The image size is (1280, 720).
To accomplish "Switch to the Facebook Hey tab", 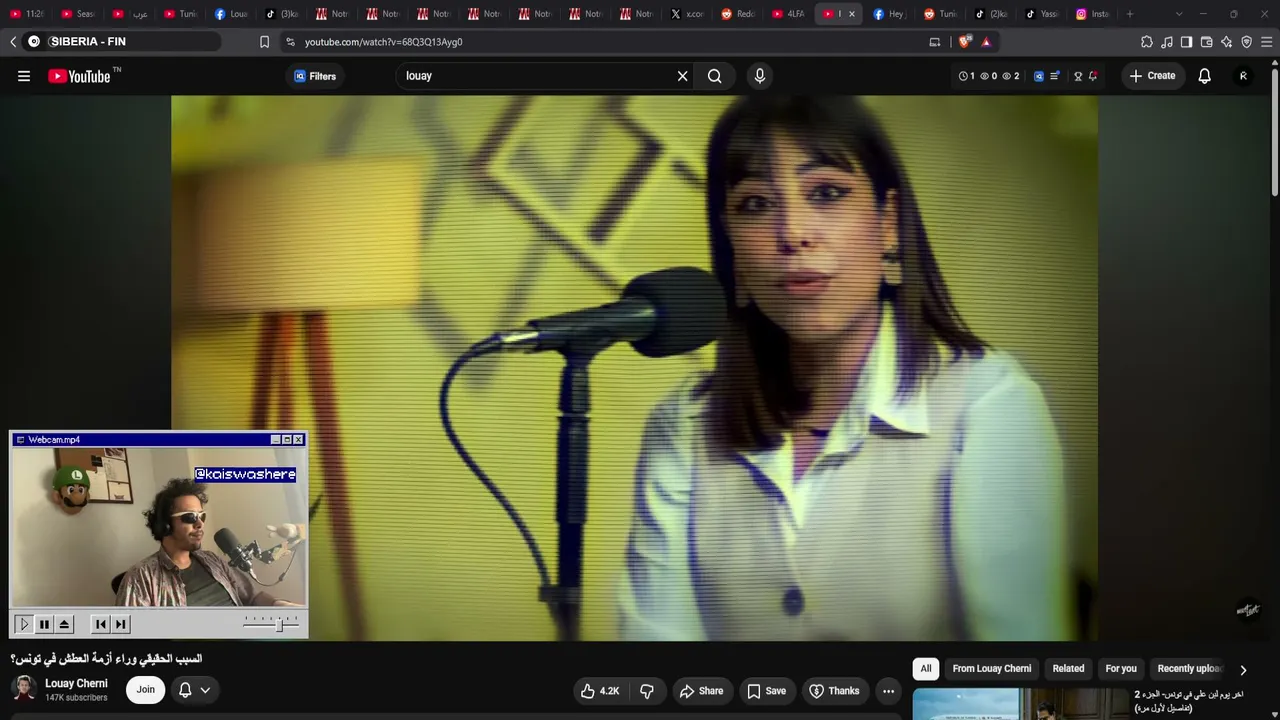I will coord(889,14).
